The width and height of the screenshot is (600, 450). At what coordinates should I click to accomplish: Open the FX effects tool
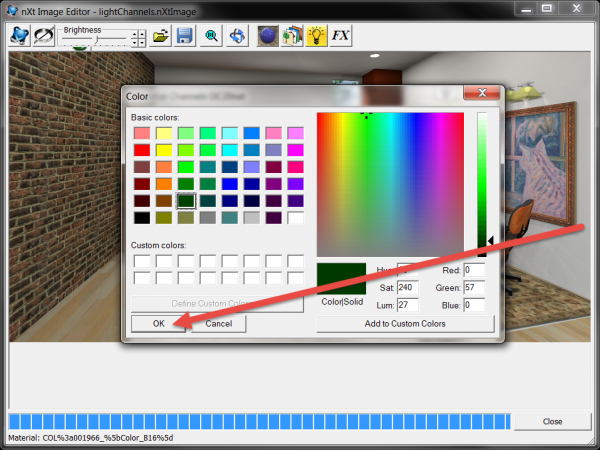pyautogui.click(x=341, y=36)
